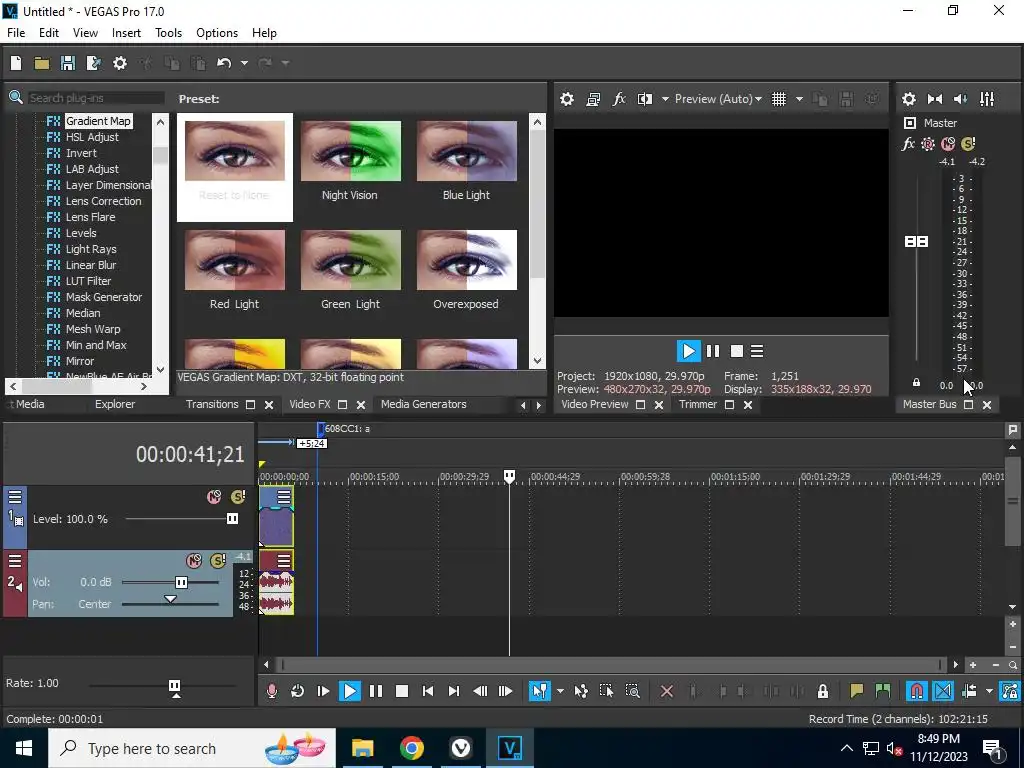The height and width of the screenshot is (768, 1024).
Task: Open automation settings icon in Master Bus
Action: [x=928, y=144]
